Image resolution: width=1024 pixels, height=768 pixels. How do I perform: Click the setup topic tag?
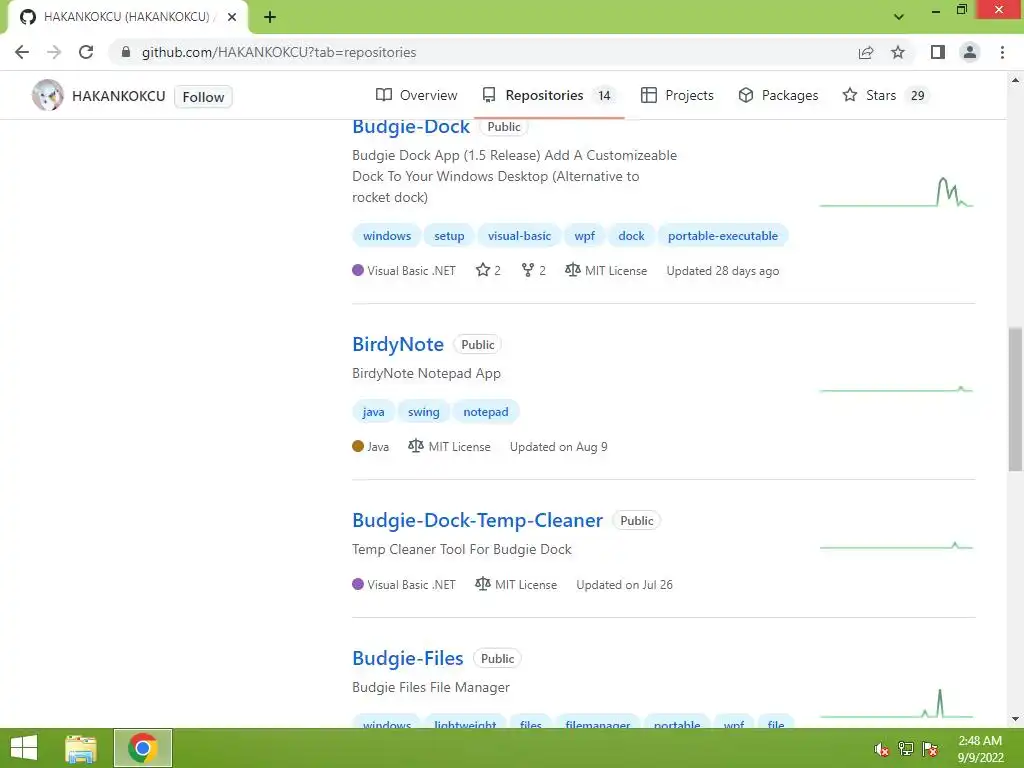tap(449, 236)
